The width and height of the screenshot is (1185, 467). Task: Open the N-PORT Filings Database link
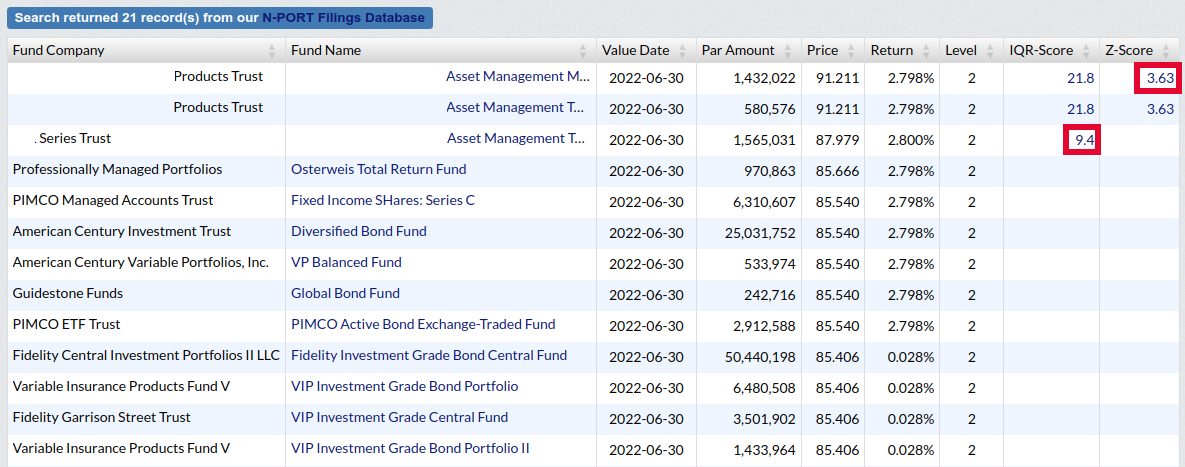coord(343,18)
